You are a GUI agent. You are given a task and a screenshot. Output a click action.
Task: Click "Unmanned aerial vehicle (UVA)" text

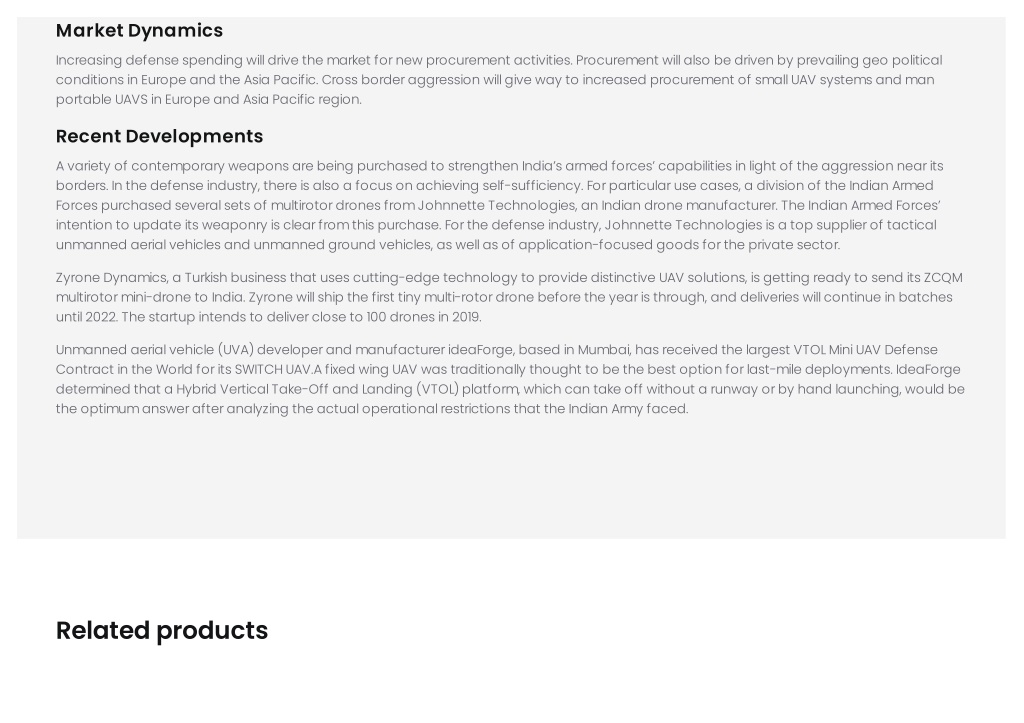(x=155, y=349)
